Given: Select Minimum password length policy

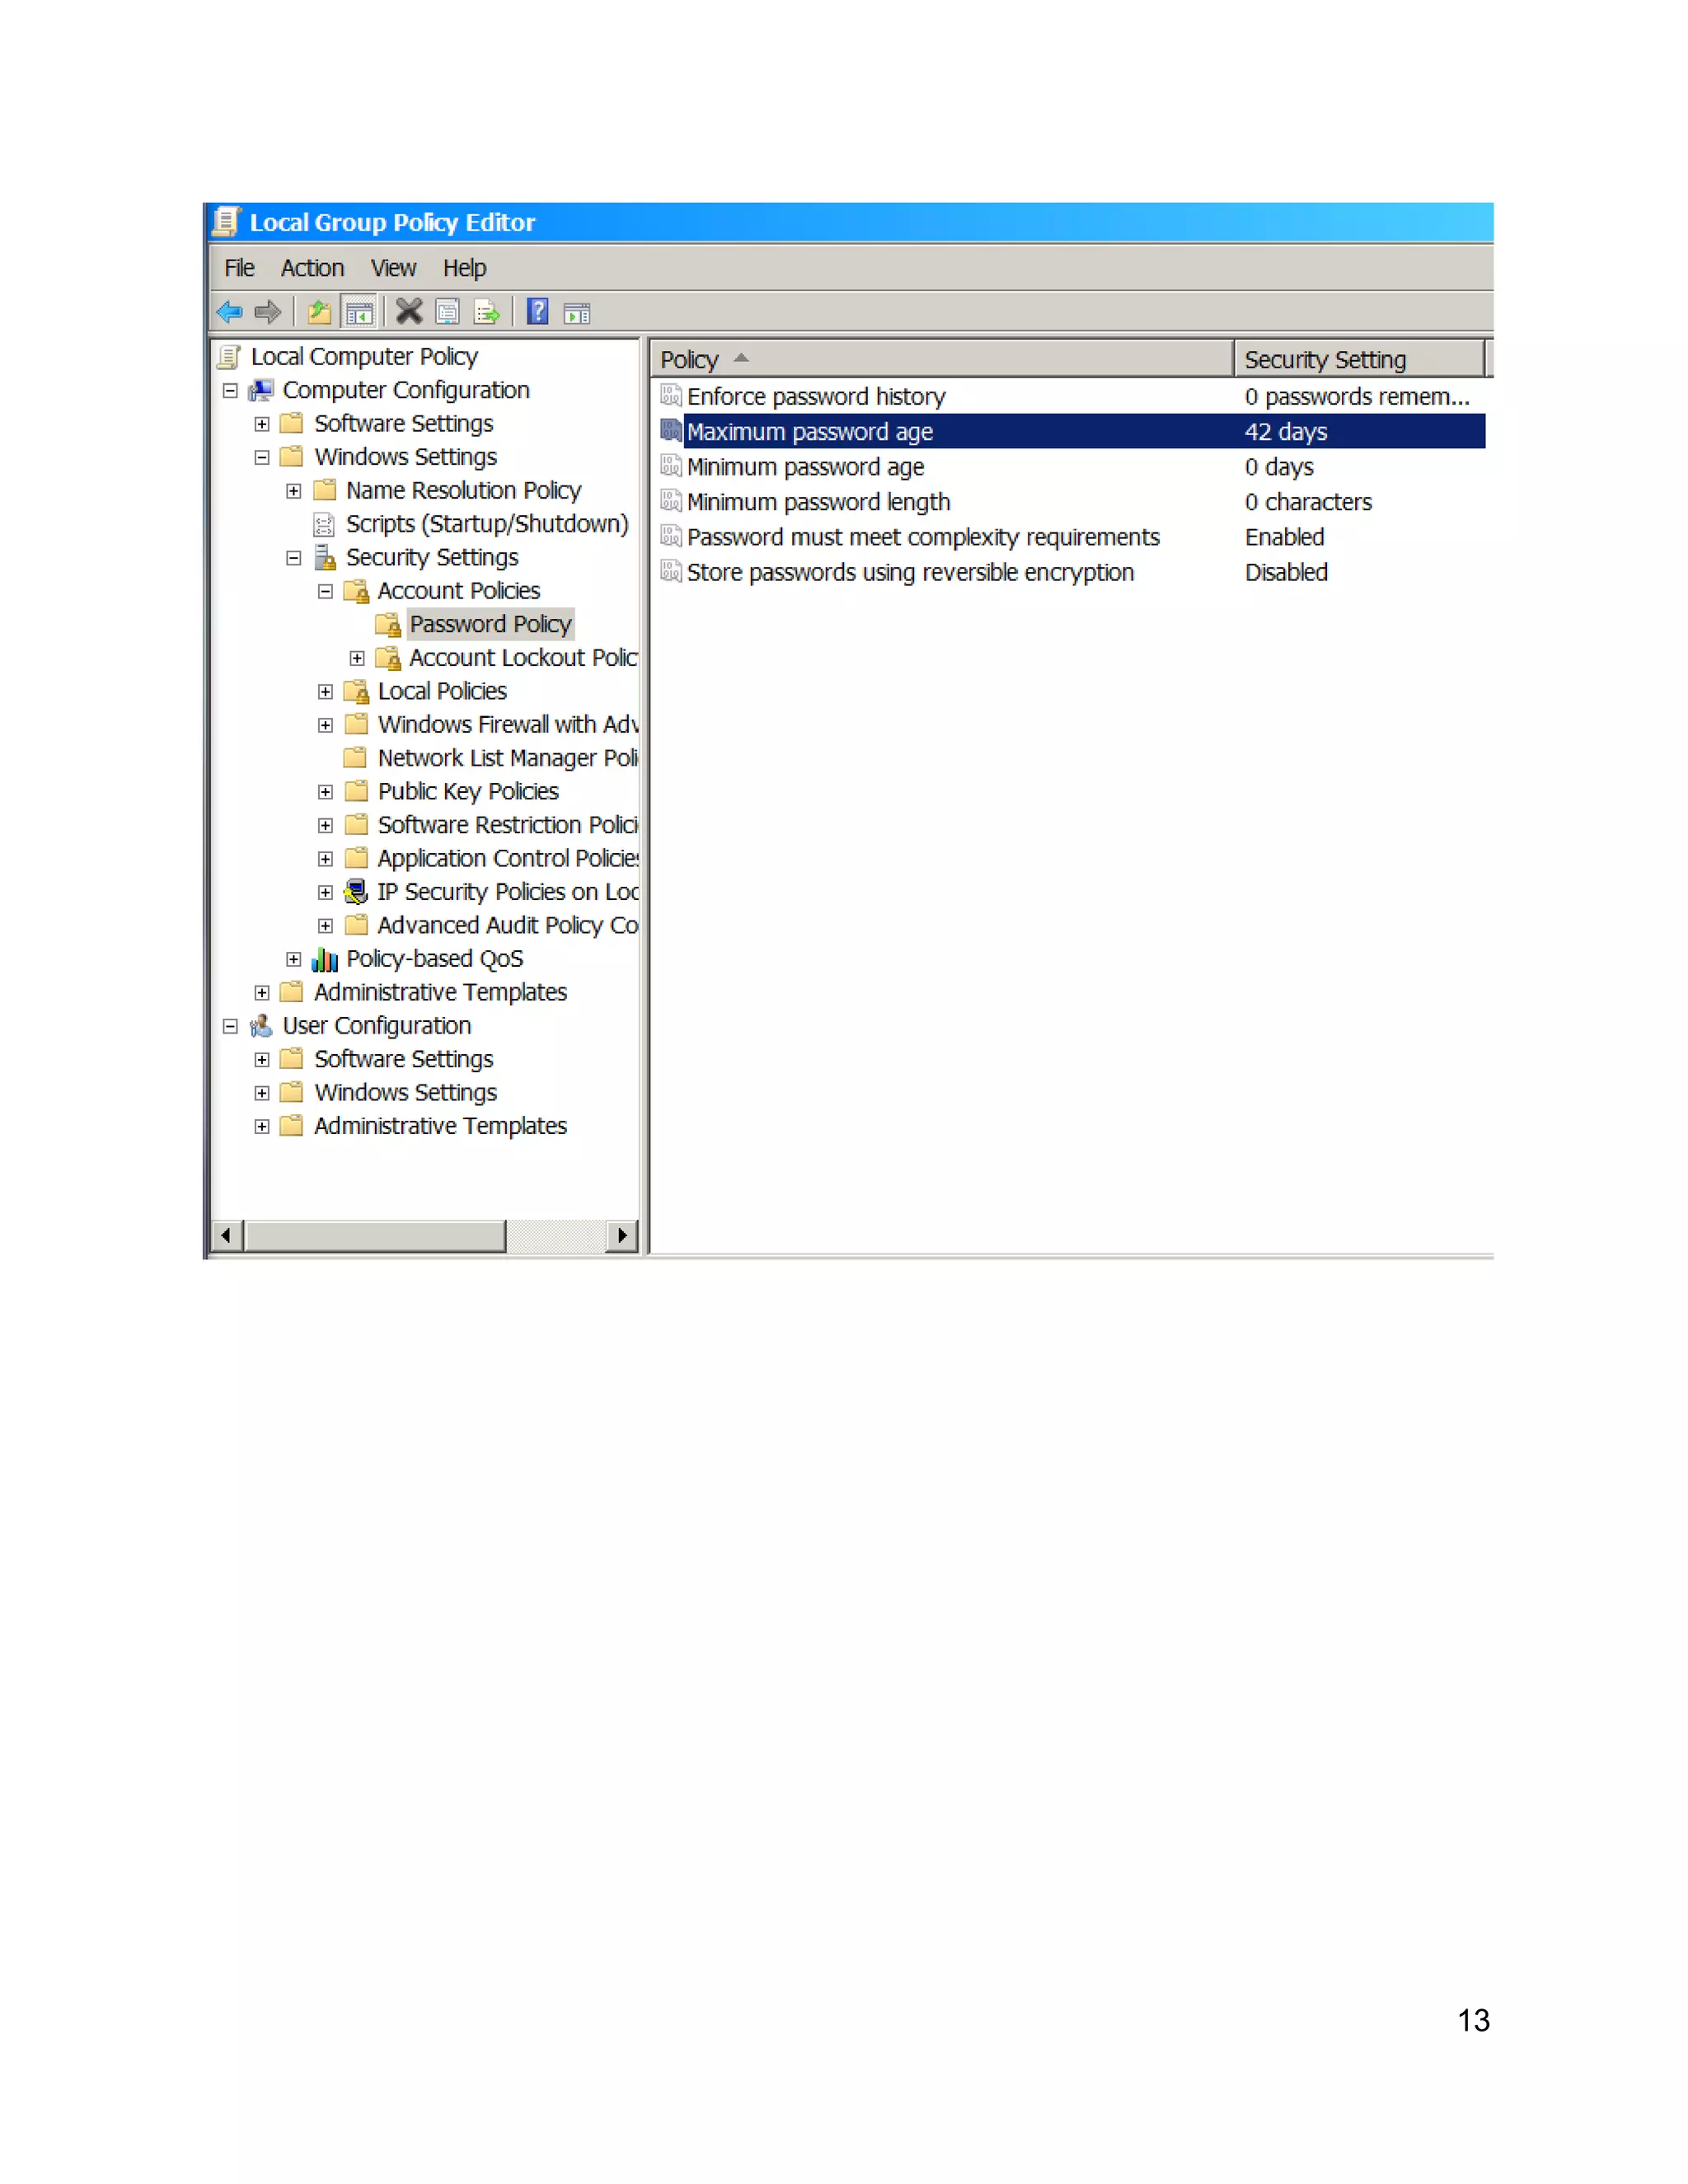Looking at the screenshot, I should (818, 502).
